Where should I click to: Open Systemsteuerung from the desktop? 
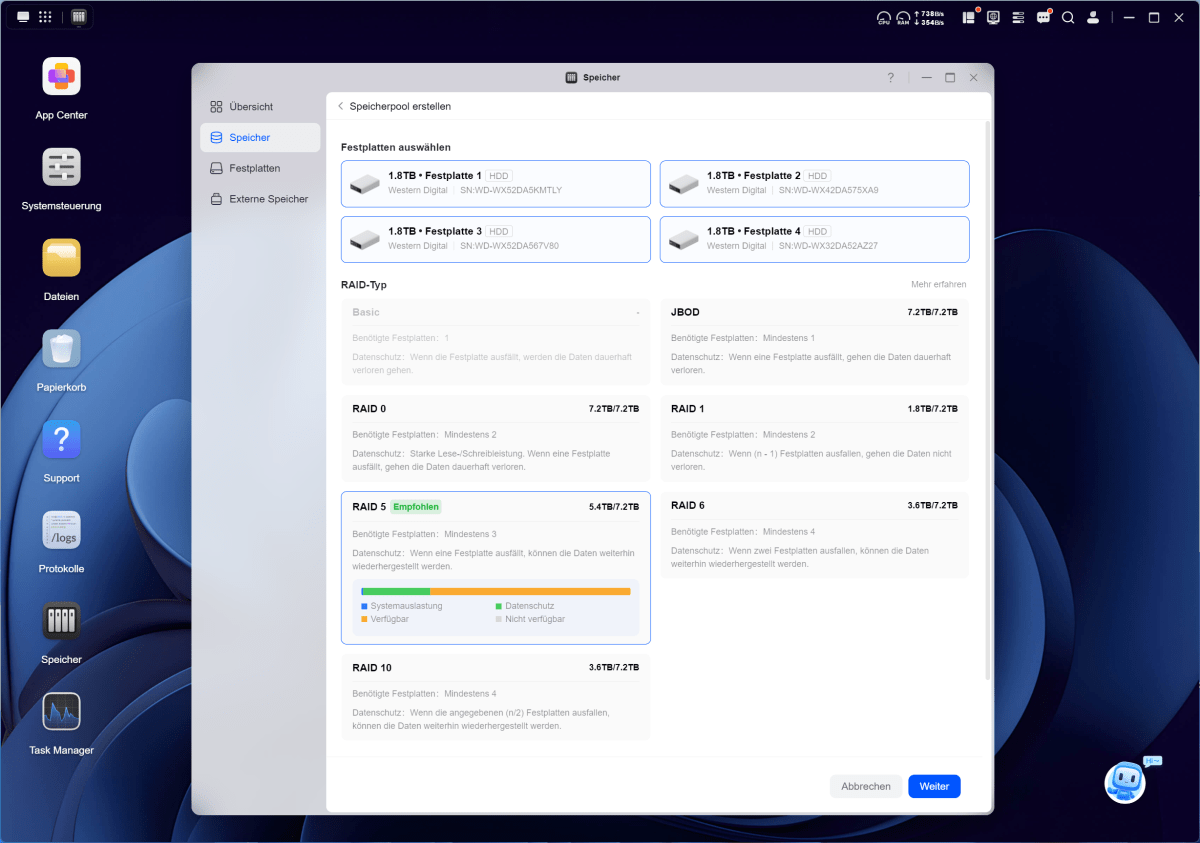tap(61, 167)
